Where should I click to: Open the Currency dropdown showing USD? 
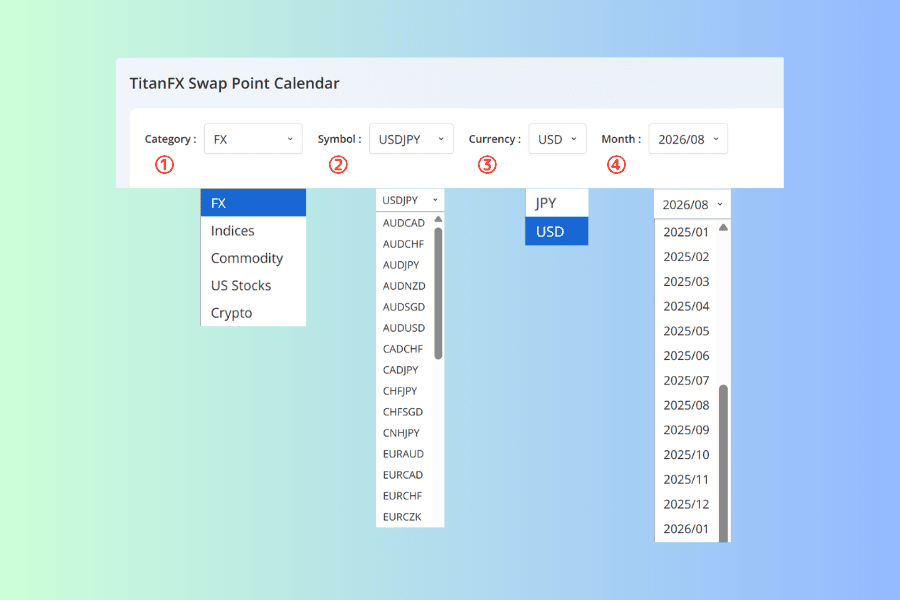(x=557, y=139)
